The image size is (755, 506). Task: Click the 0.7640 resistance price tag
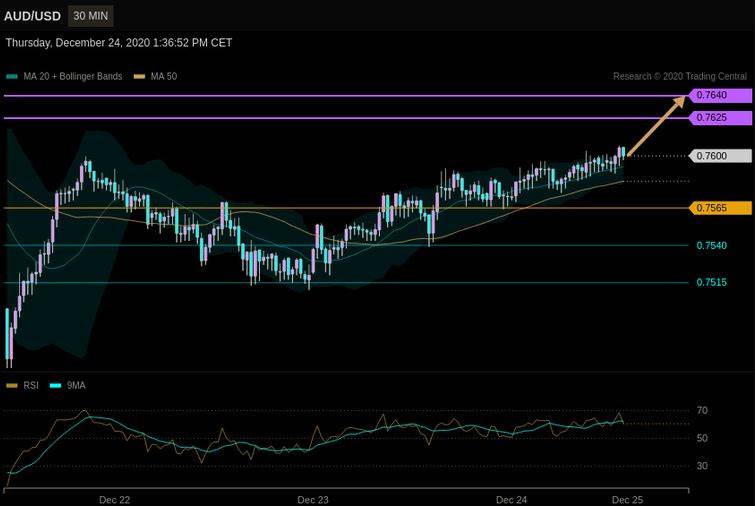(x=720, y=95)
